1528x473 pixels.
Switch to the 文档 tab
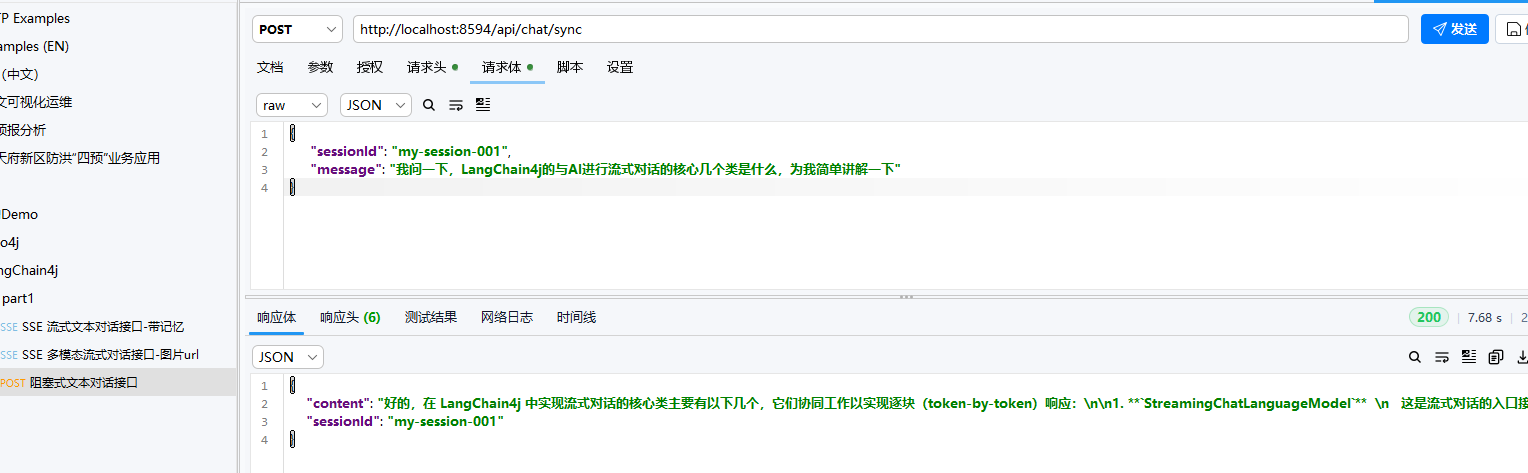(270, 67)
